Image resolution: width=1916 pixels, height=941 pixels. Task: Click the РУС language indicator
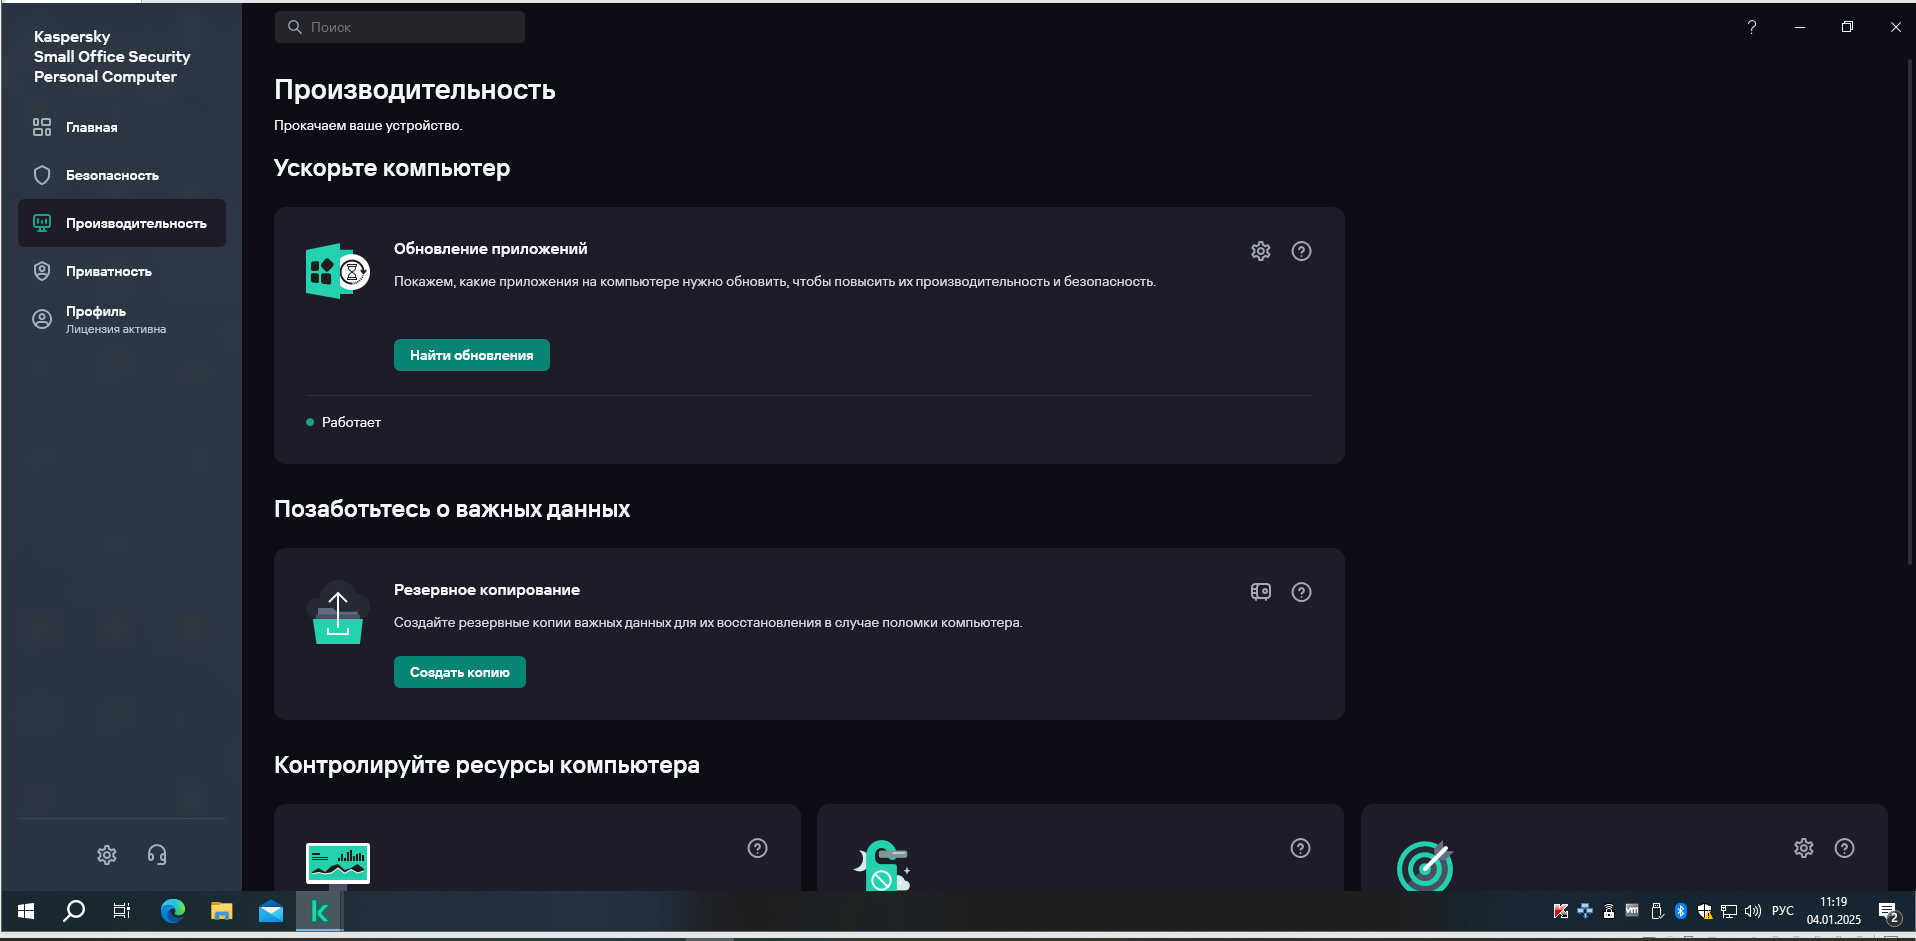click(x=1782, y=911)
